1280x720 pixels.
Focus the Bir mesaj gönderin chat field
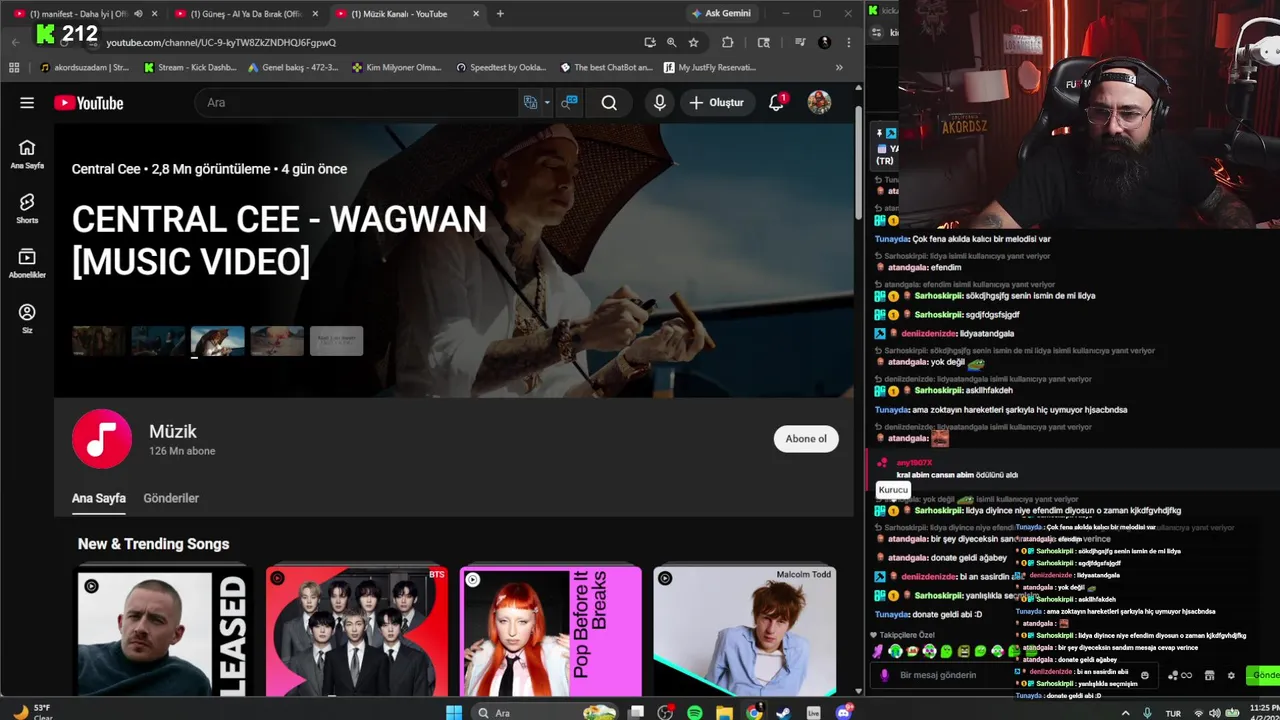click(x=1015, y=675)
